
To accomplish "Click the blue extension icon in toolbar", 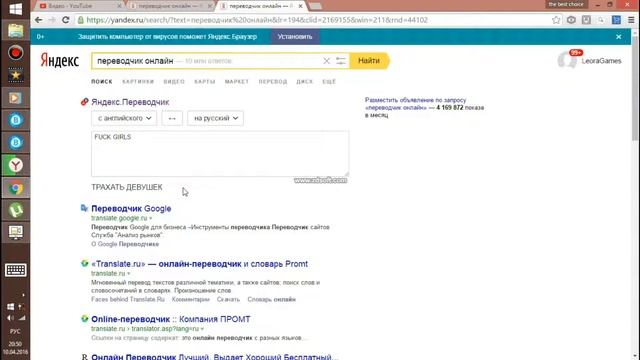I will (616, 20).
